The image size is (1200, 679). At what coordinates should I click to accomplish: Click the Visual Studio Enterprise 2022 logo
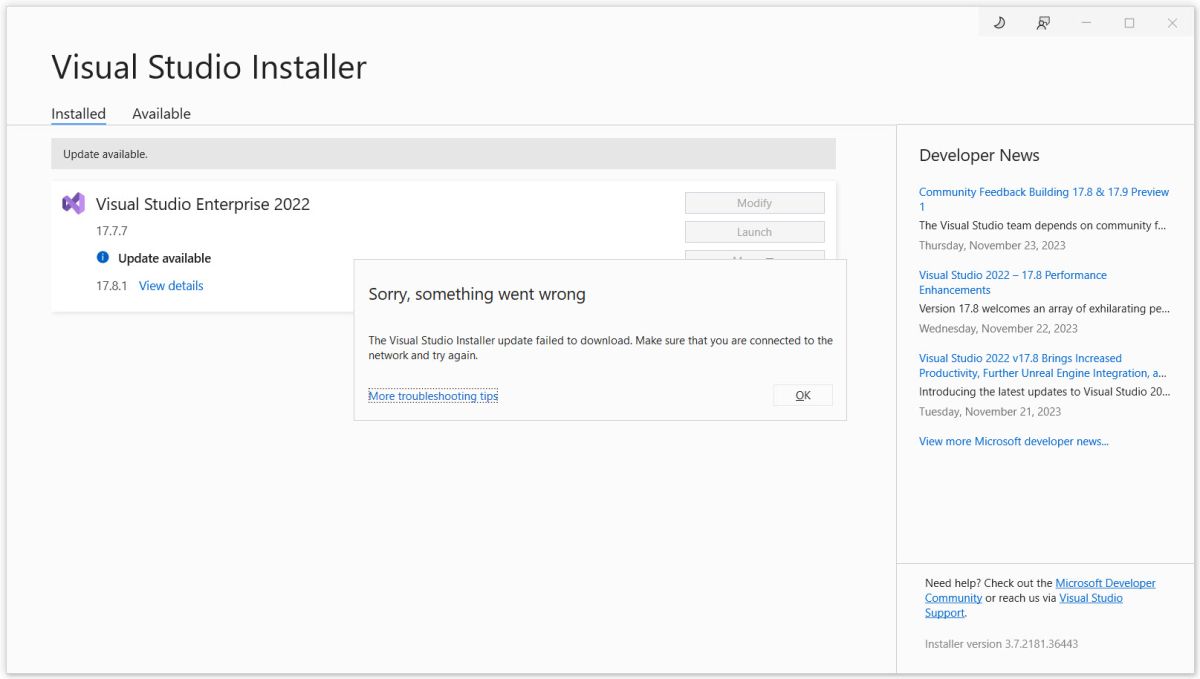click(x=73, y=204)
